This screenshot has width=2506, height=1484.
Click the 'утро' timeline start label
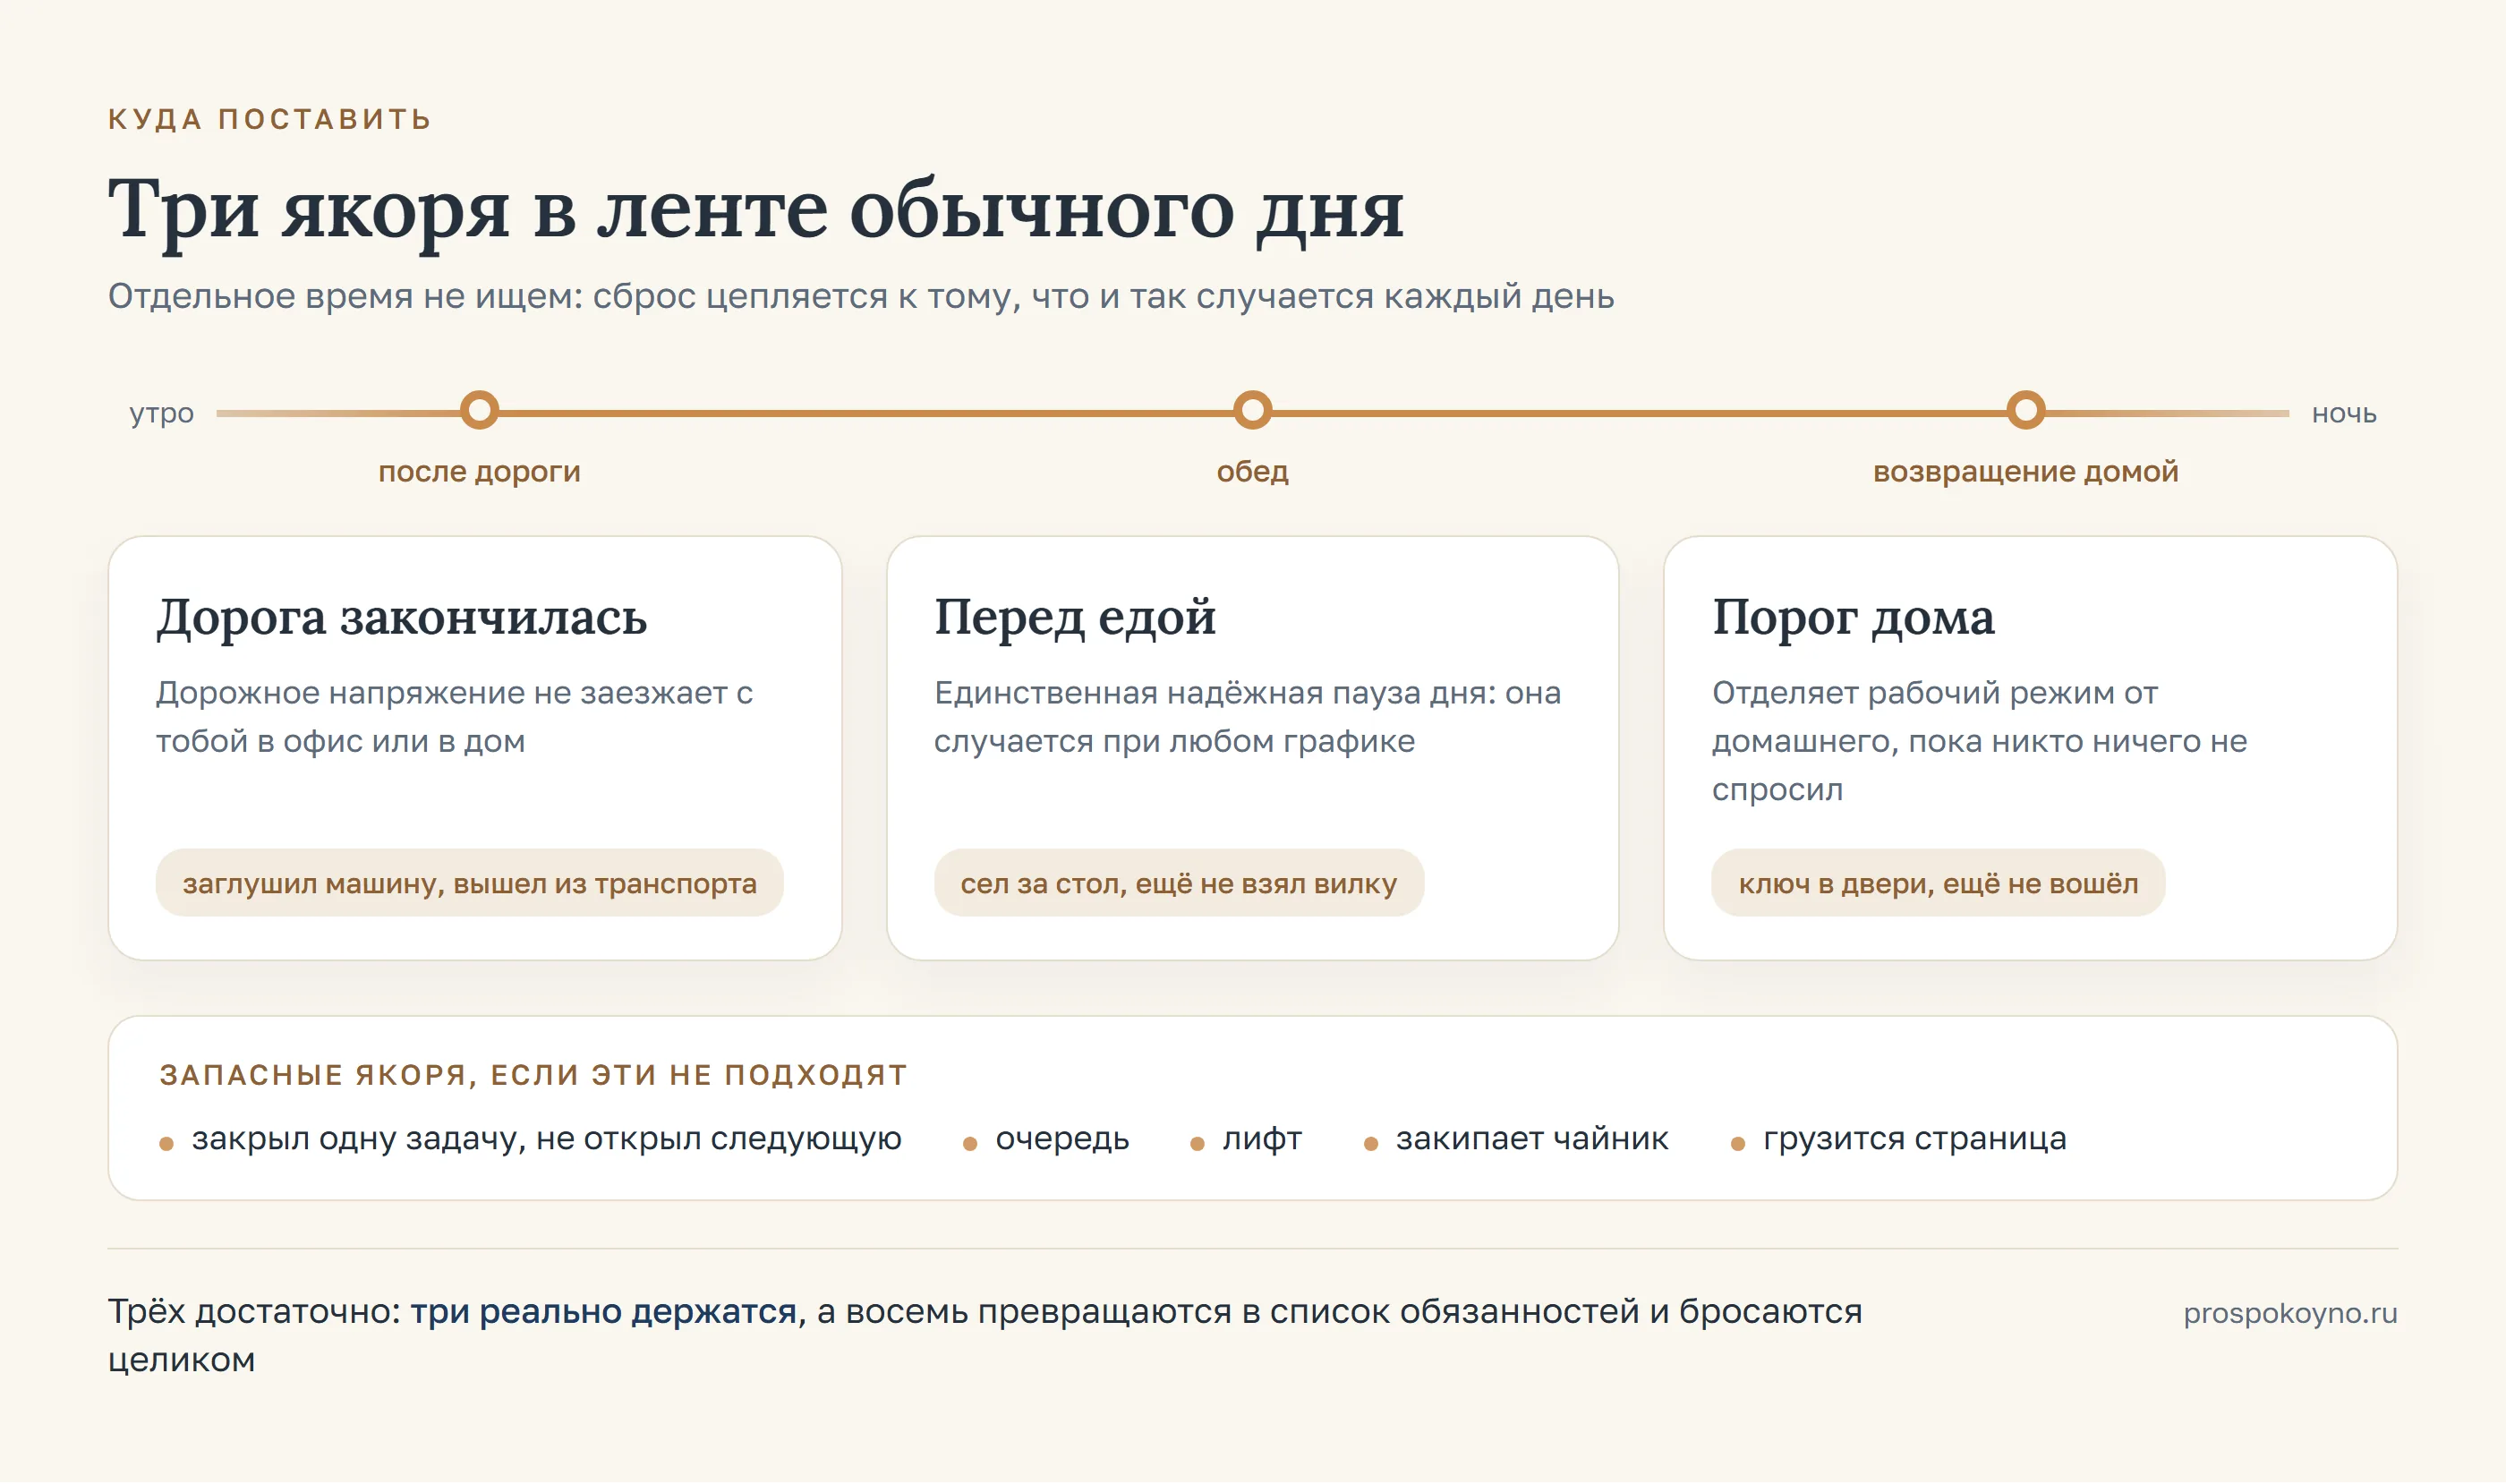161,414
